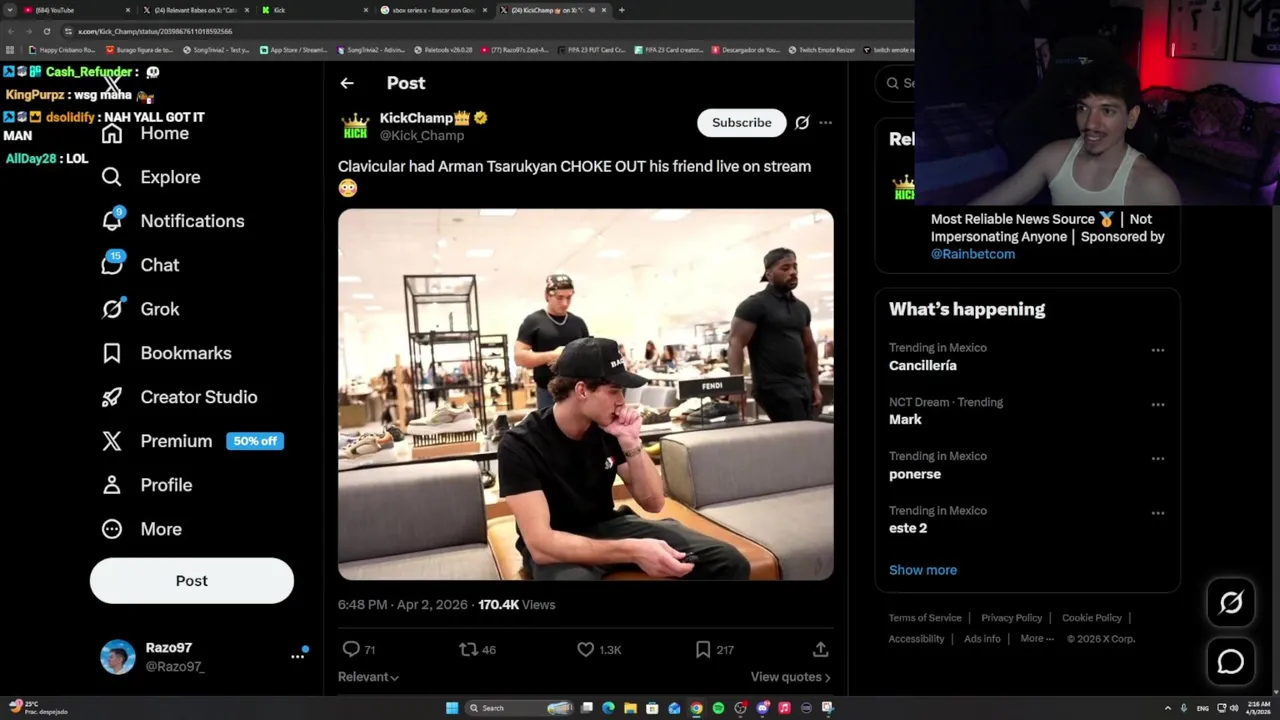The height and width of the screenshot is (720, 1280).
Task: Open the Cancillería trending topic
Action: (923, 366)
